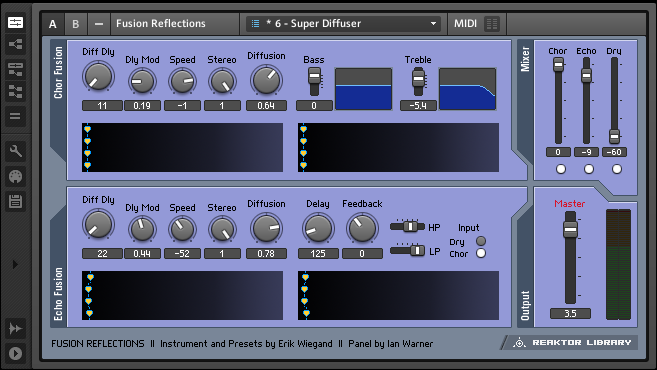657x370 pixels.
Task: Click the Echo Fusion Stereo knob
Action: coord(222,229)
